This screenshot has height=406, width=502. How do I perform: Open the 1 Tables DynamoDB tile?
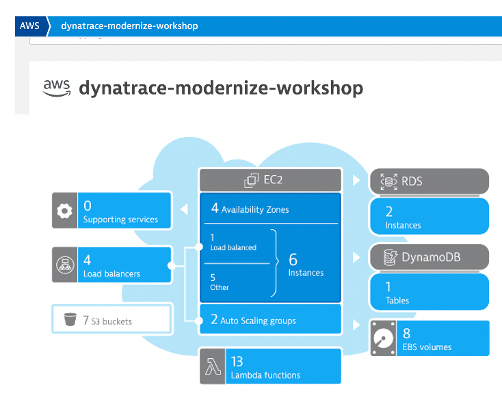point(429,292)
